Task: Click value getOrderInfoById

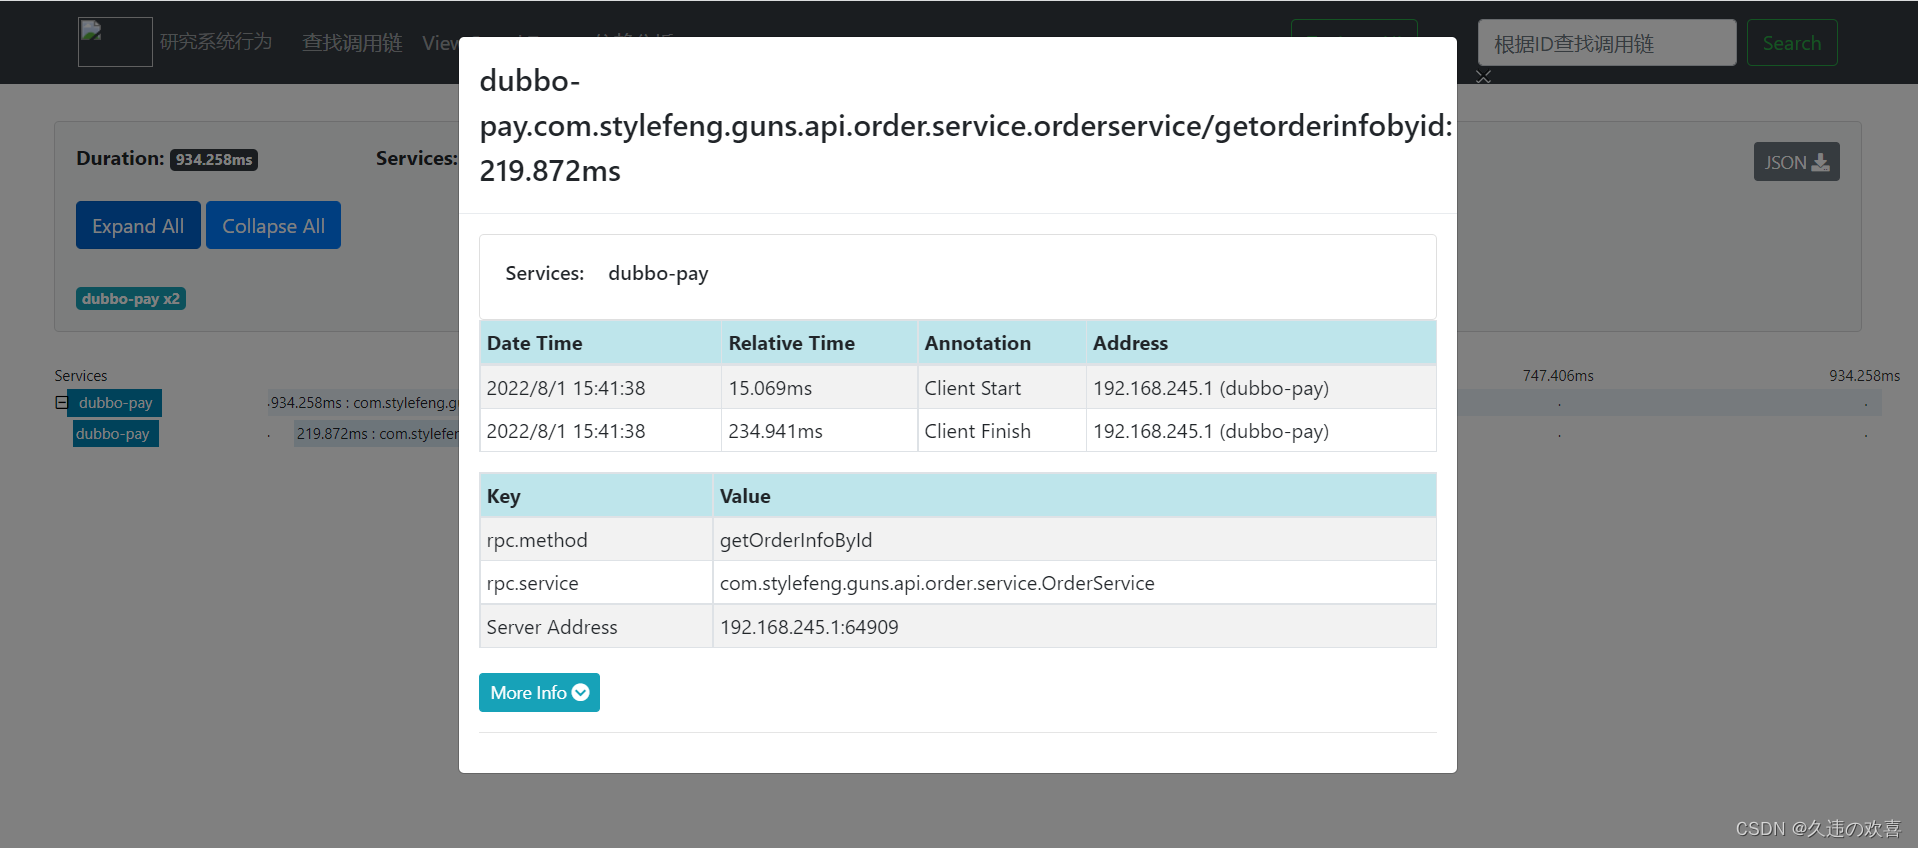Action: pos(796,540)
